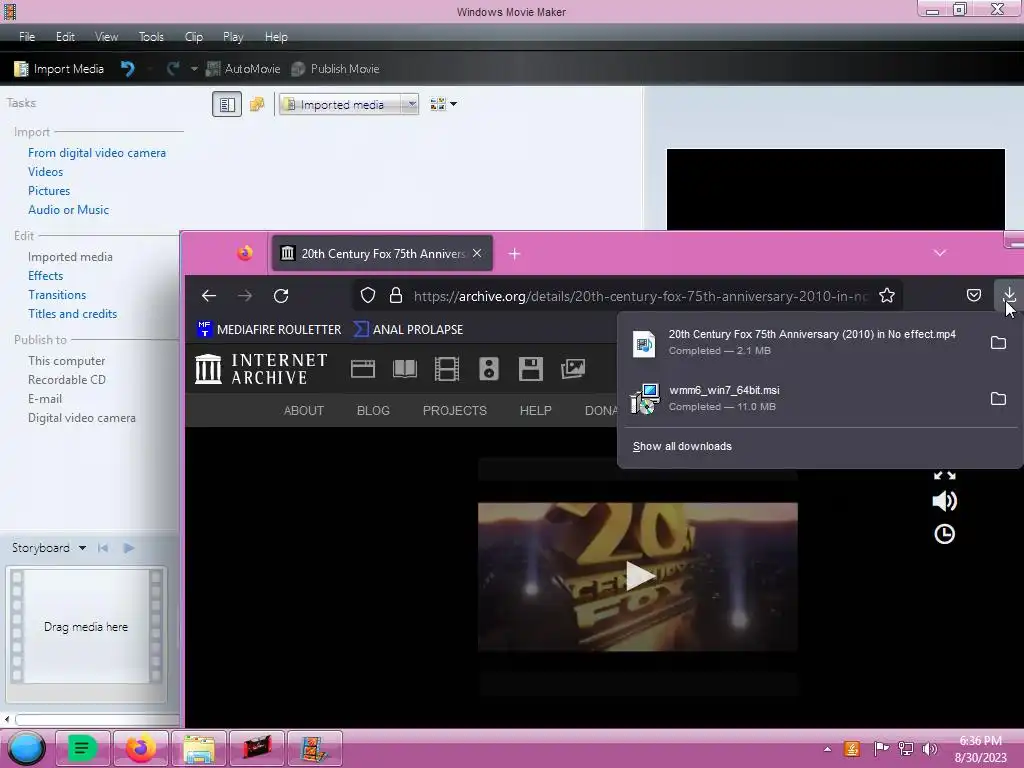Click the Drag media here storyboard slot

pos(86,627)
